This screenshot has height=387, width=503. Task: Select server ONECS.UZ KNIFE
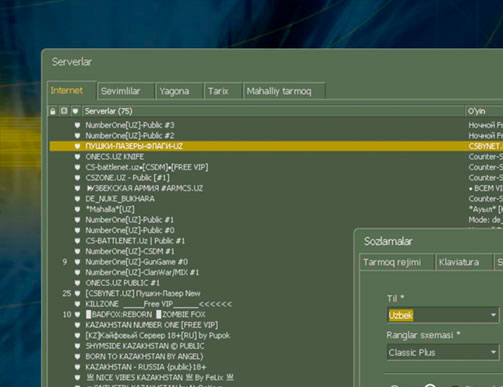[x=115, y=157]
